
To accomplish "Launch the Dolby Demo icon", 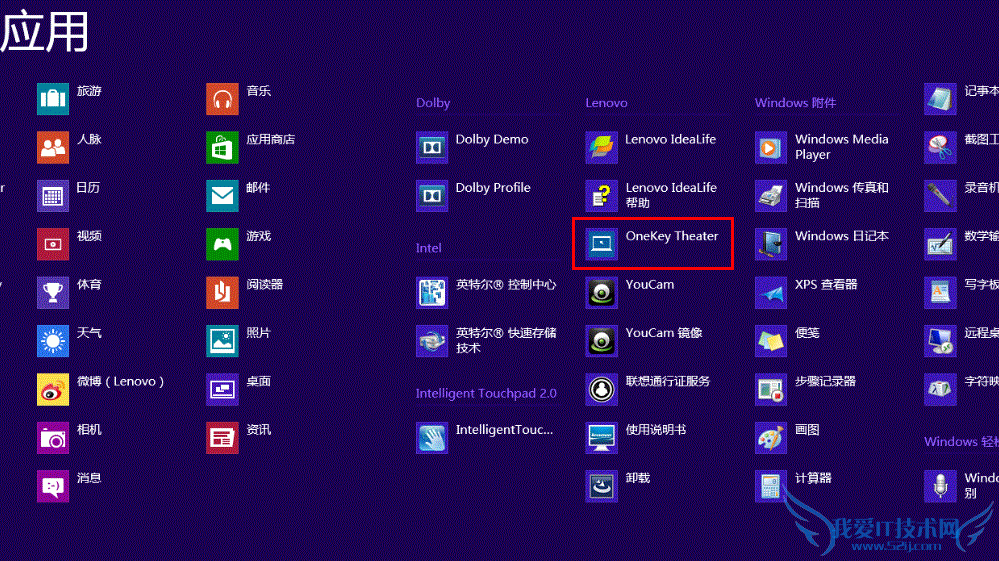I will click(432, 147).
